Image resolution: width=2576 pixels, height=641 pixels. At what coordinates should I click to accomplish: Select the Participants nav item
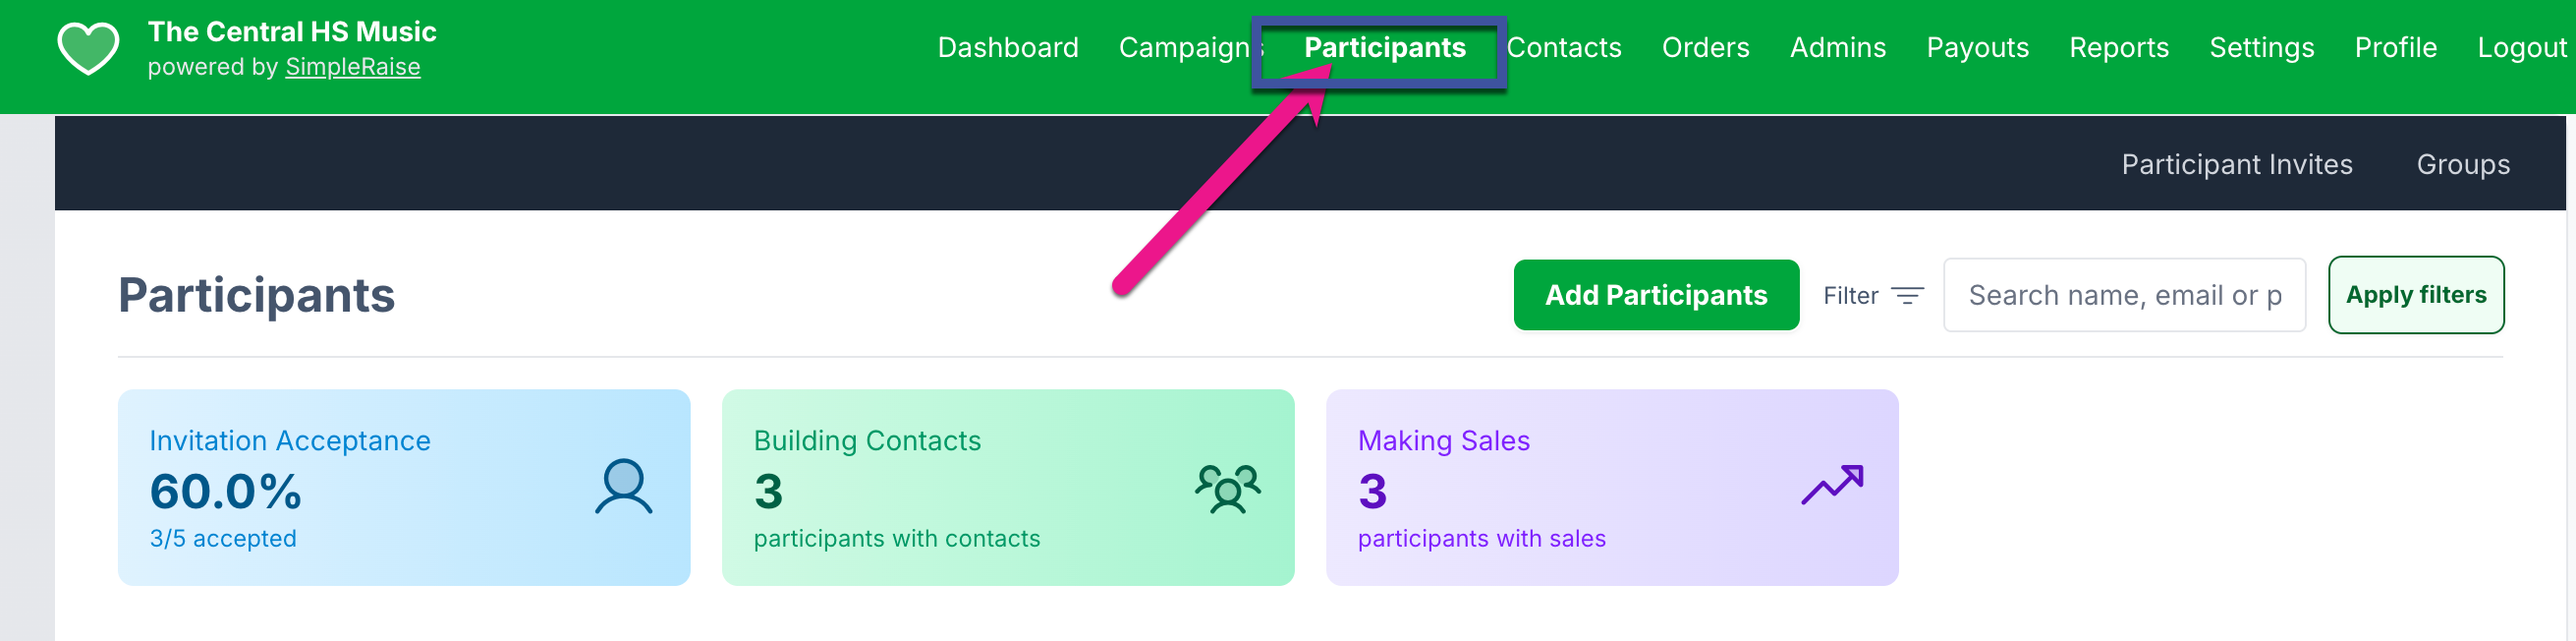pos(1384,48)
